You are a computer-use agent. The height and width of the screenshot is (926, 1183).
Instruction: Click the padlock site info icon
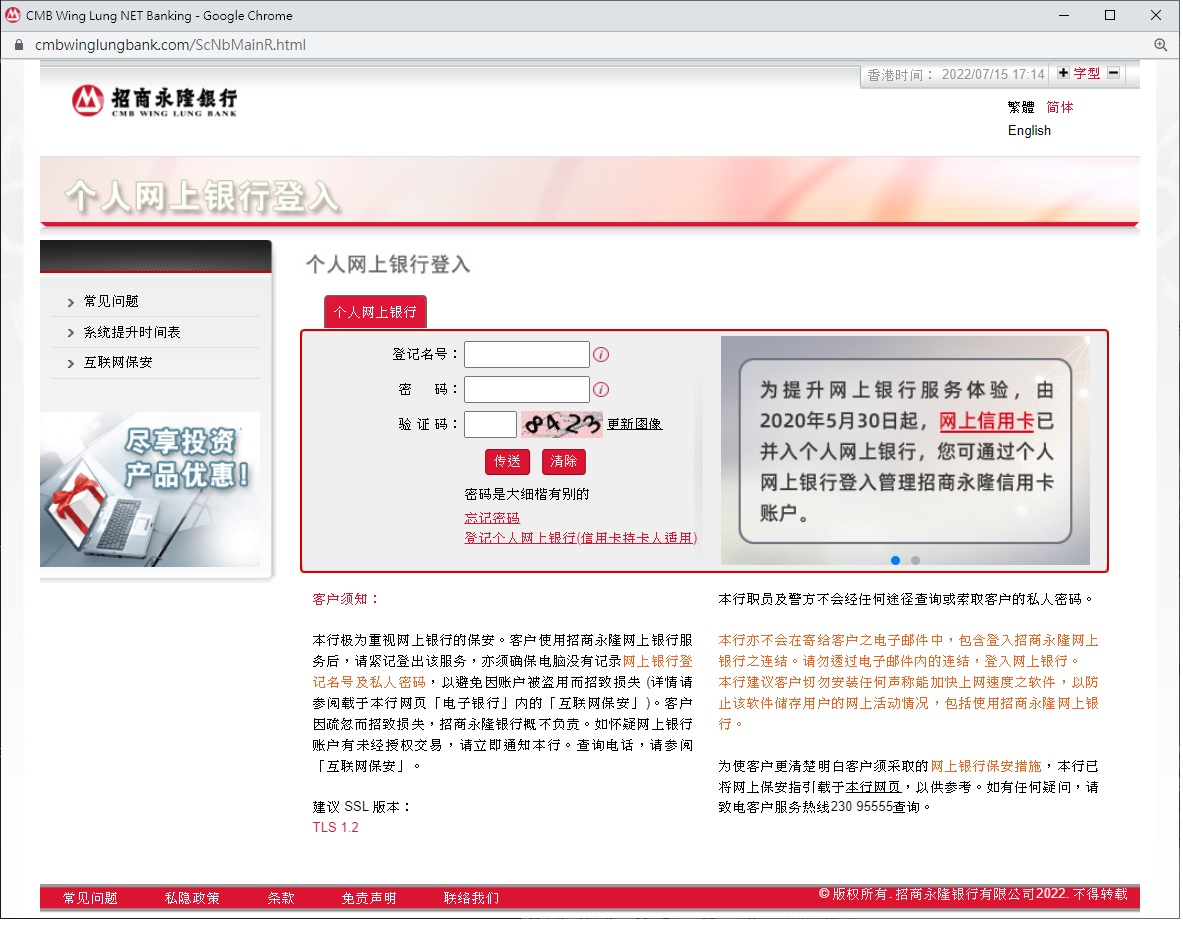[19, 45]
